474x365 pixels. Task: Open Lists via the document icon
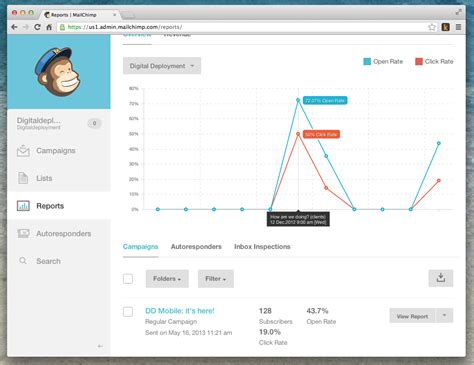pyautogui.click(x=23, y=178)
